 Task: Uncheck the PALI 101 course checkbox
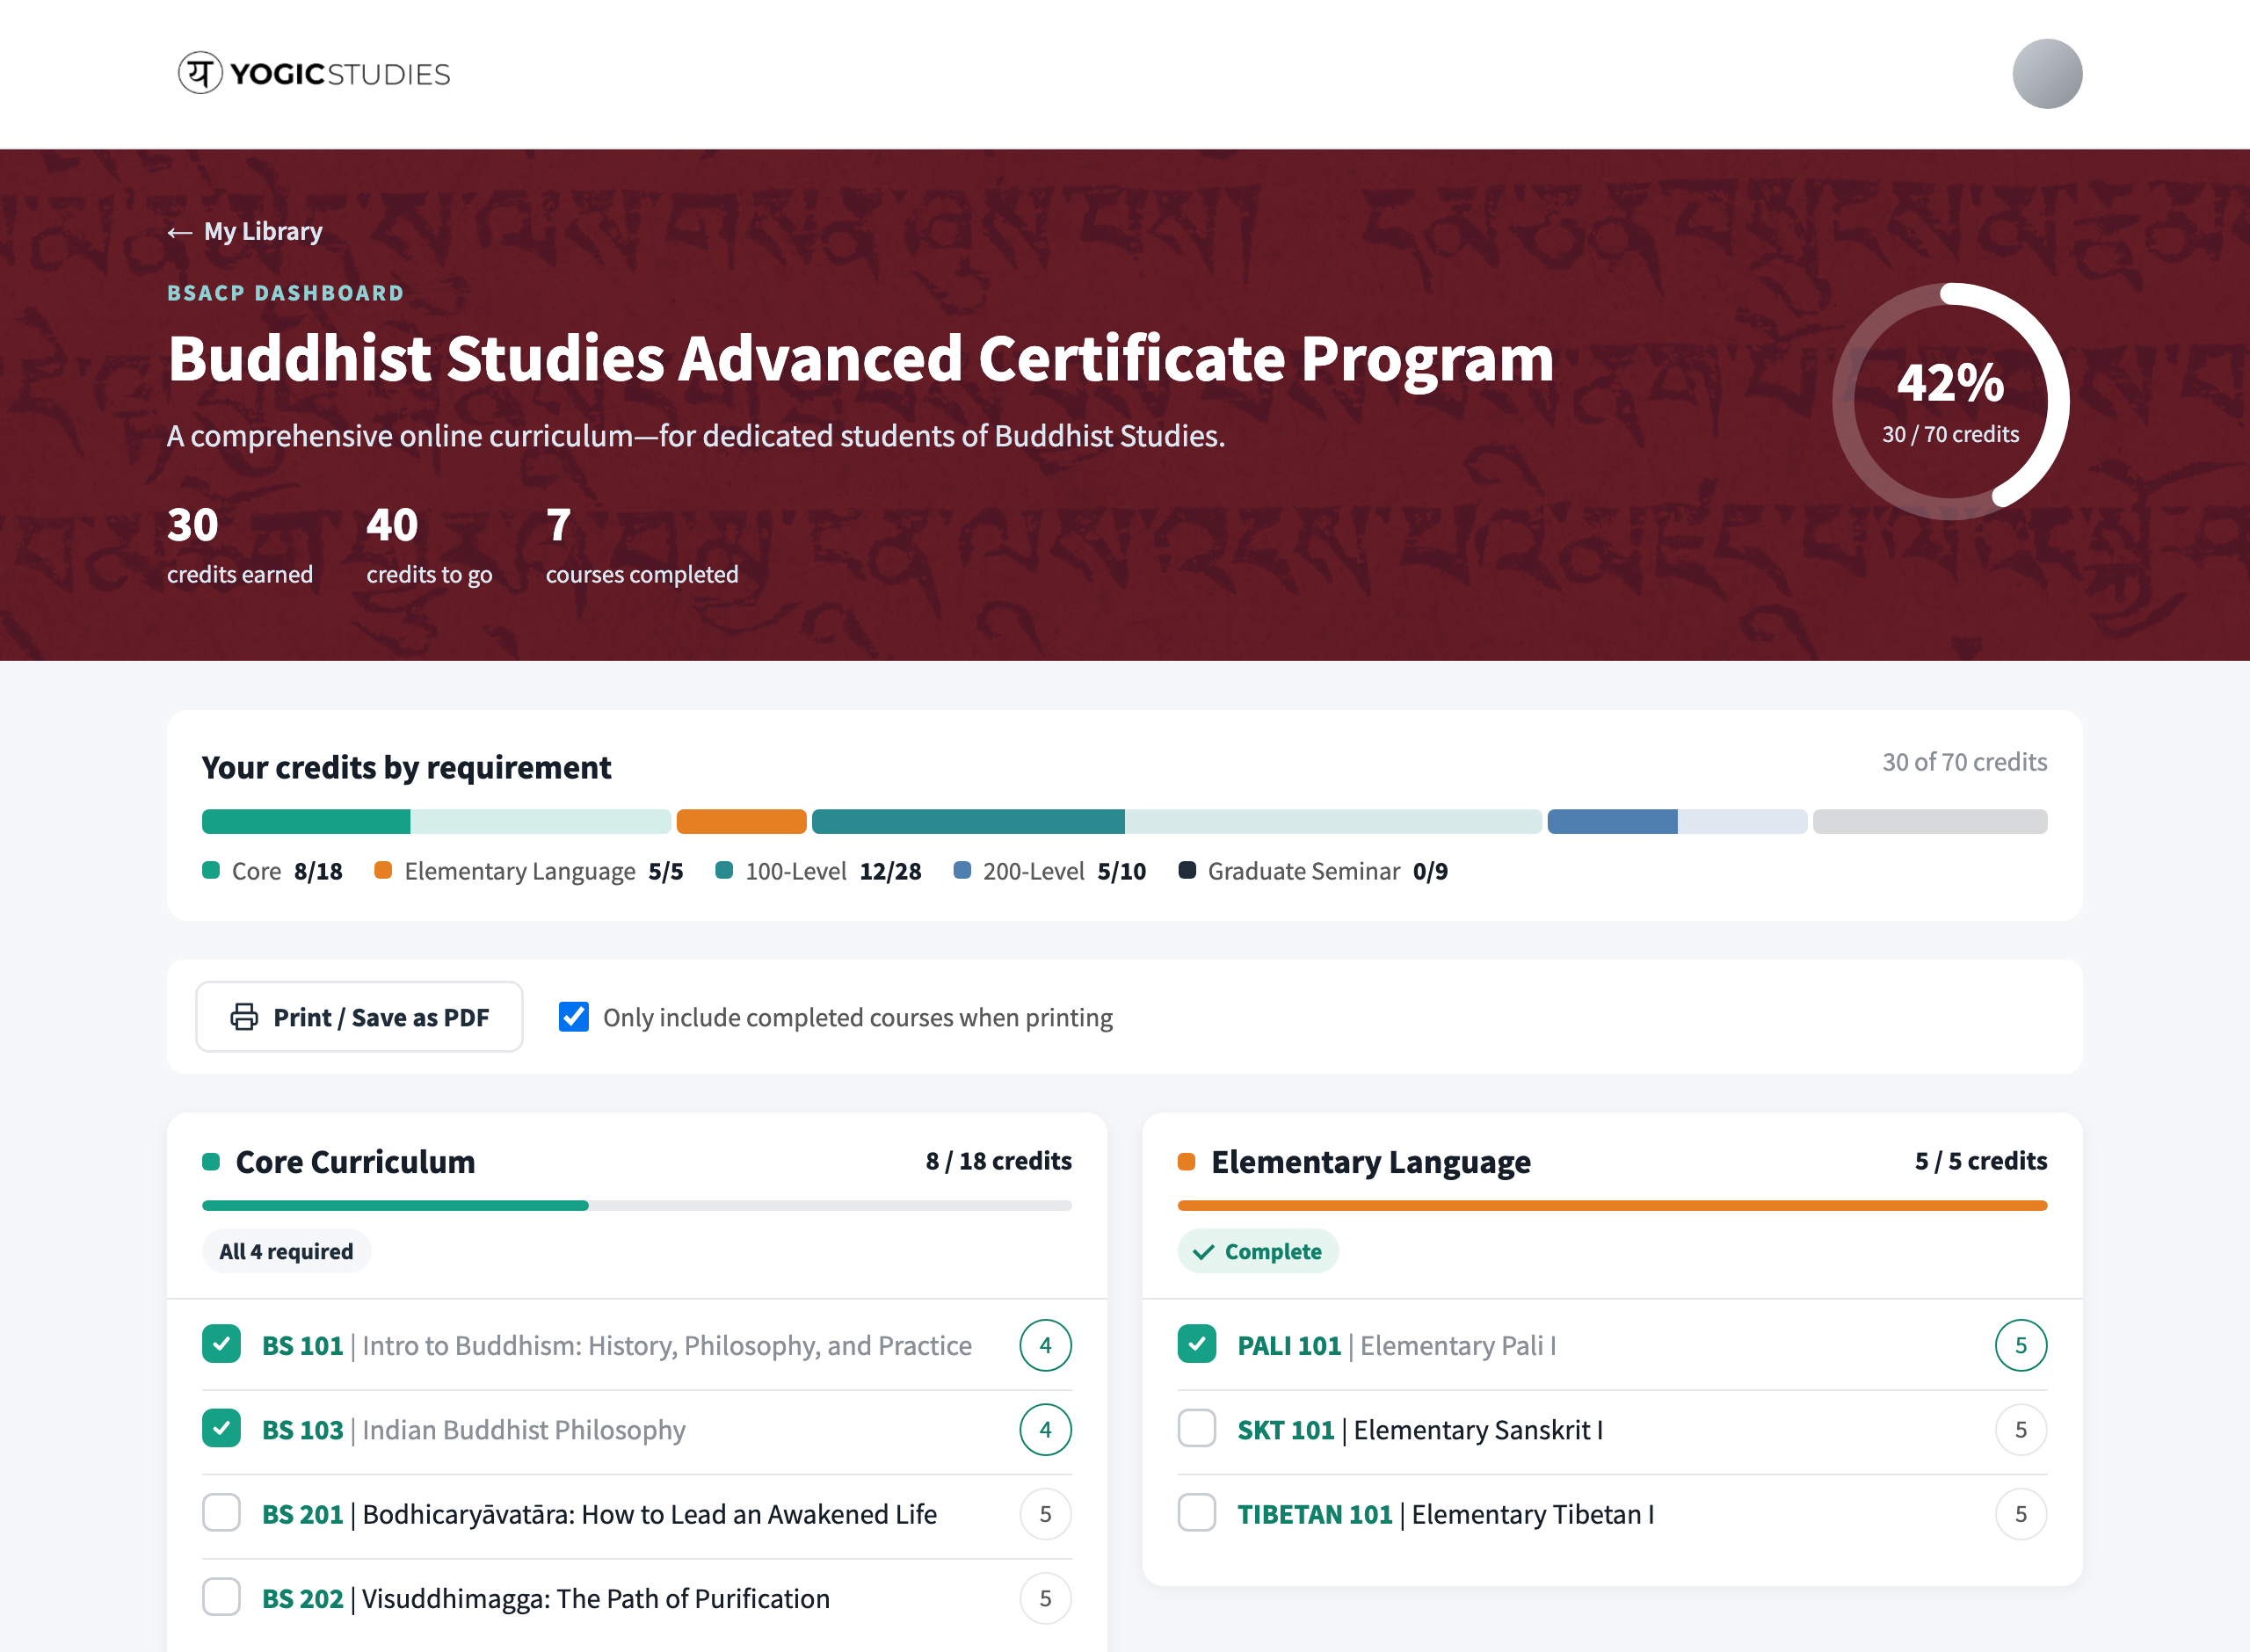pos(1197,1344)
